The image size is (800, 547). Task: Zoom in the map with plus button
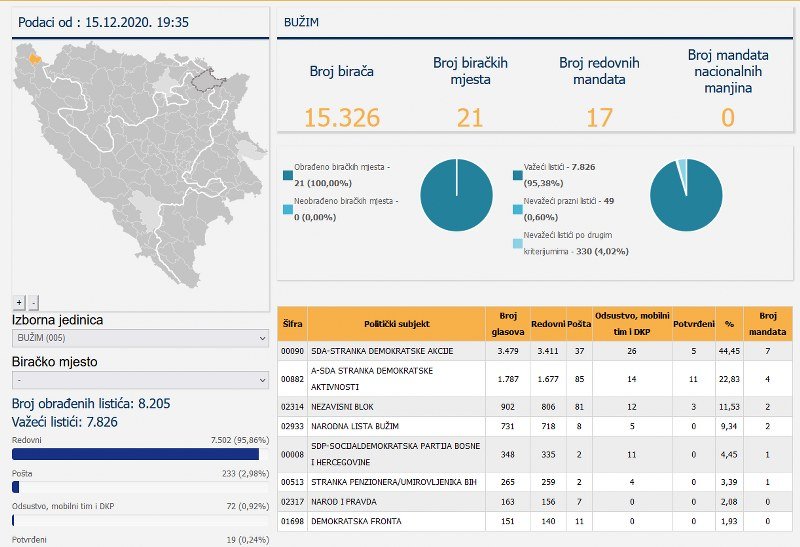[x=19, y=301]
